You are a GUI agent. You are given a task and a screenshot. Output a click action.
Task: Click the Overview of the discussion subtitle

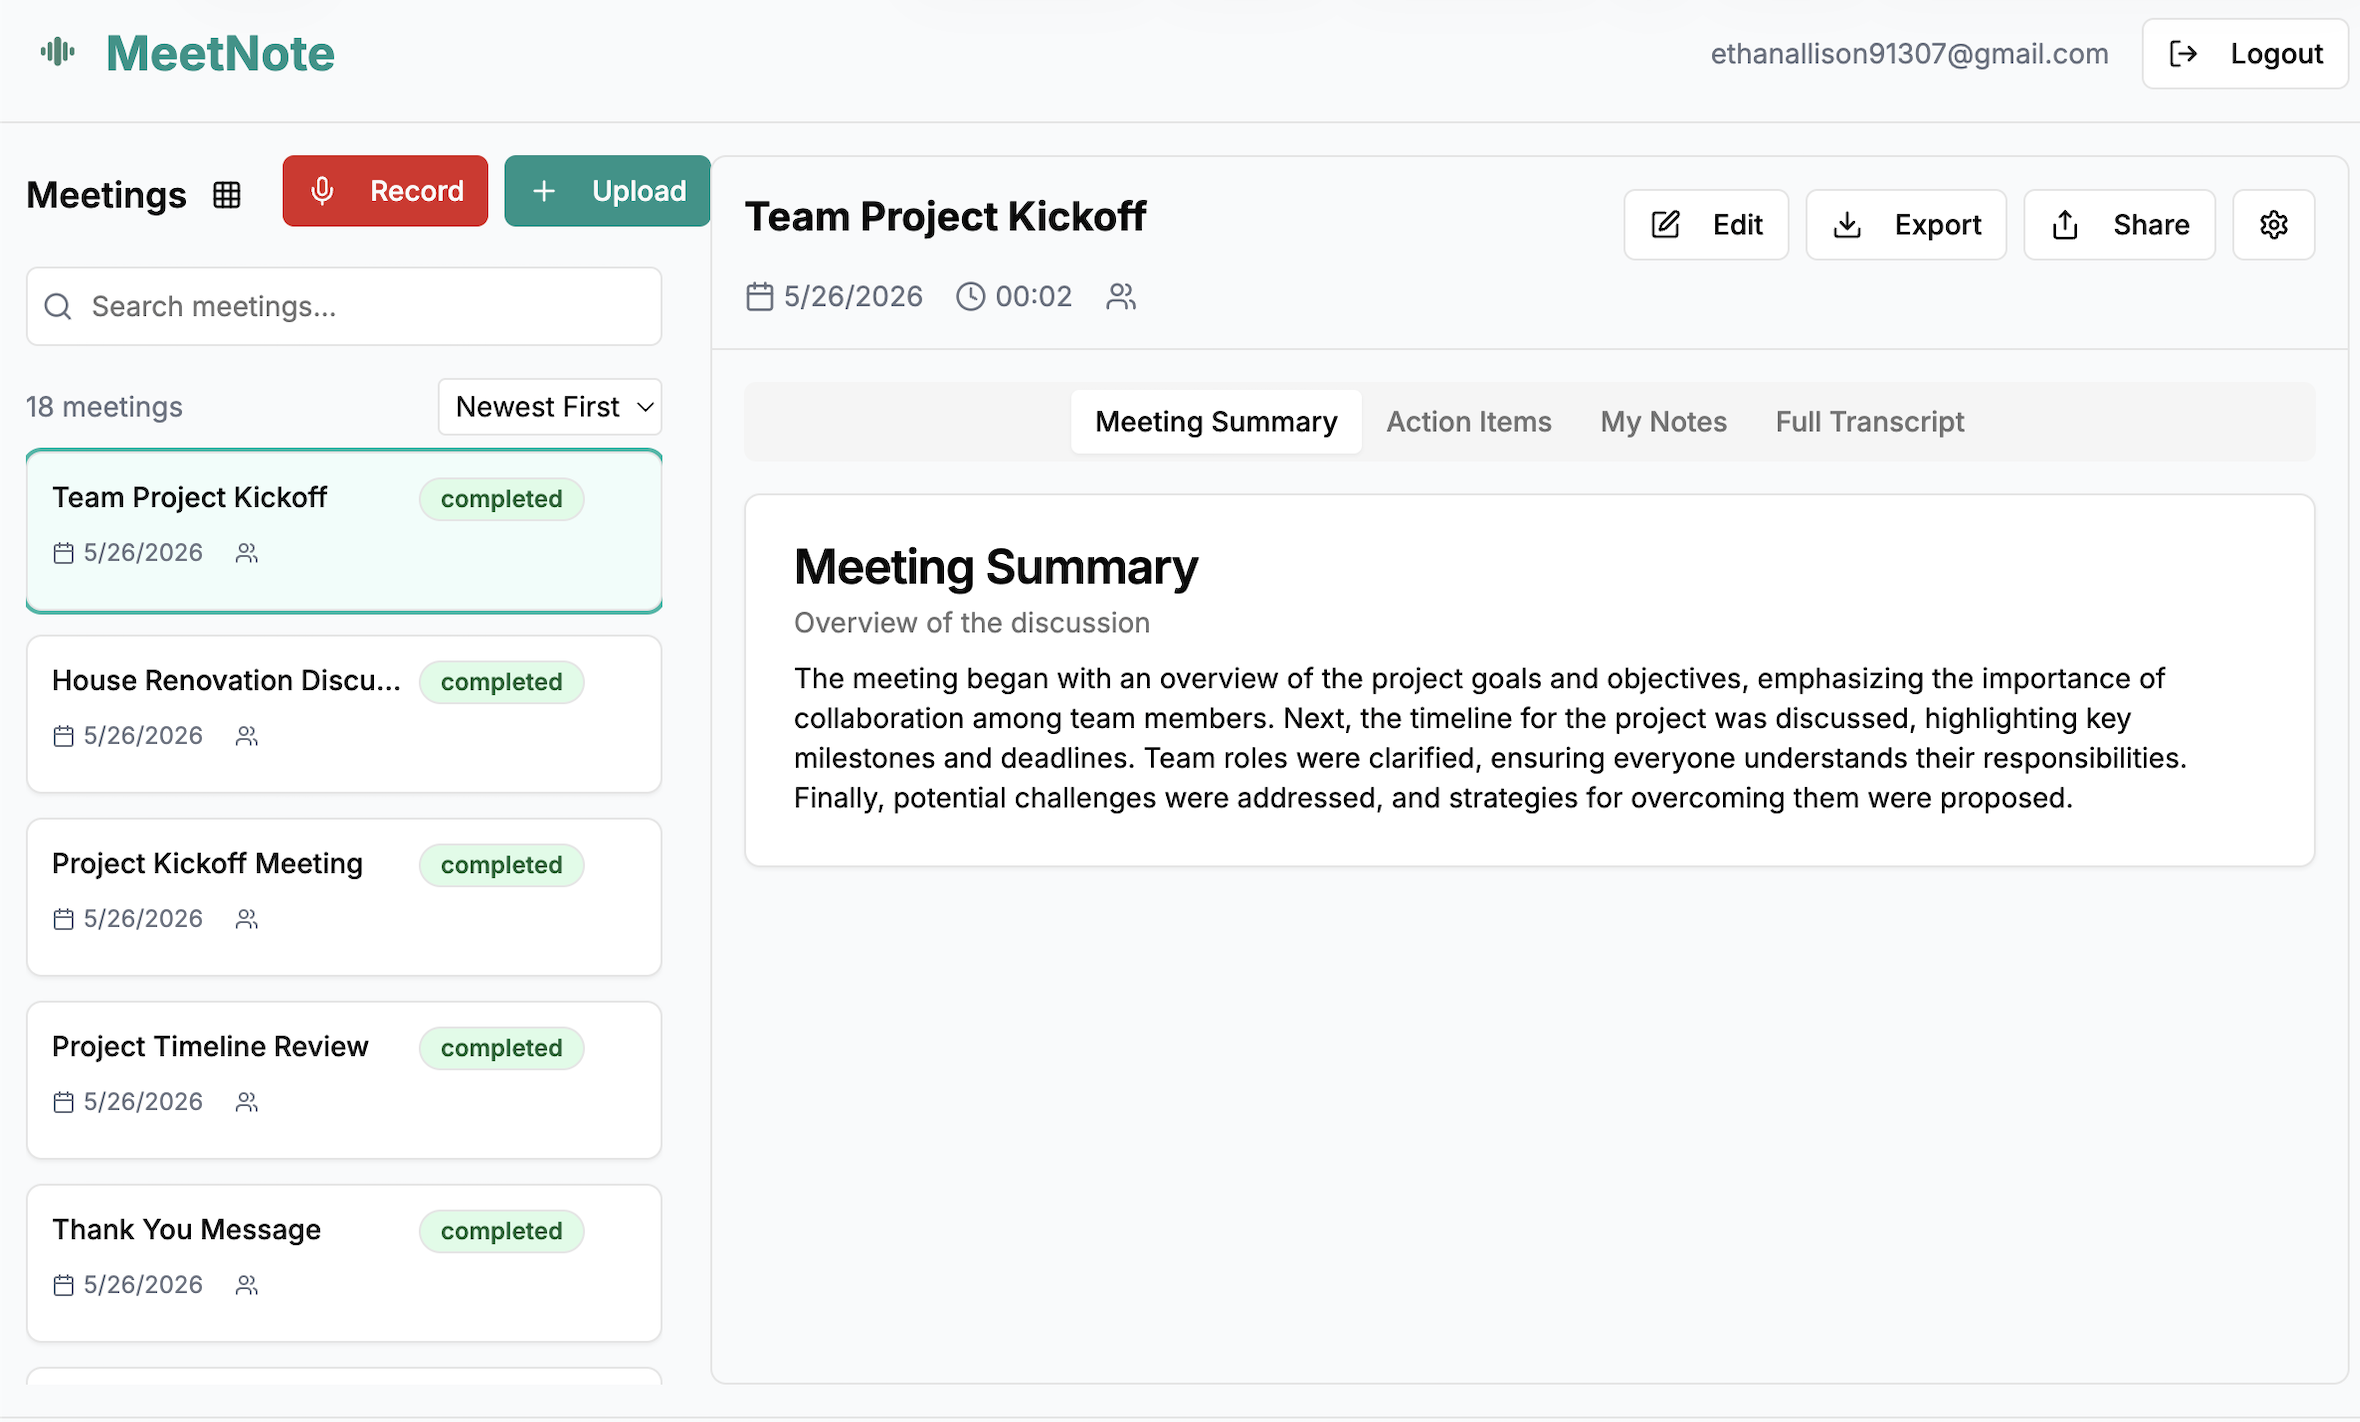tap(972, 623)
